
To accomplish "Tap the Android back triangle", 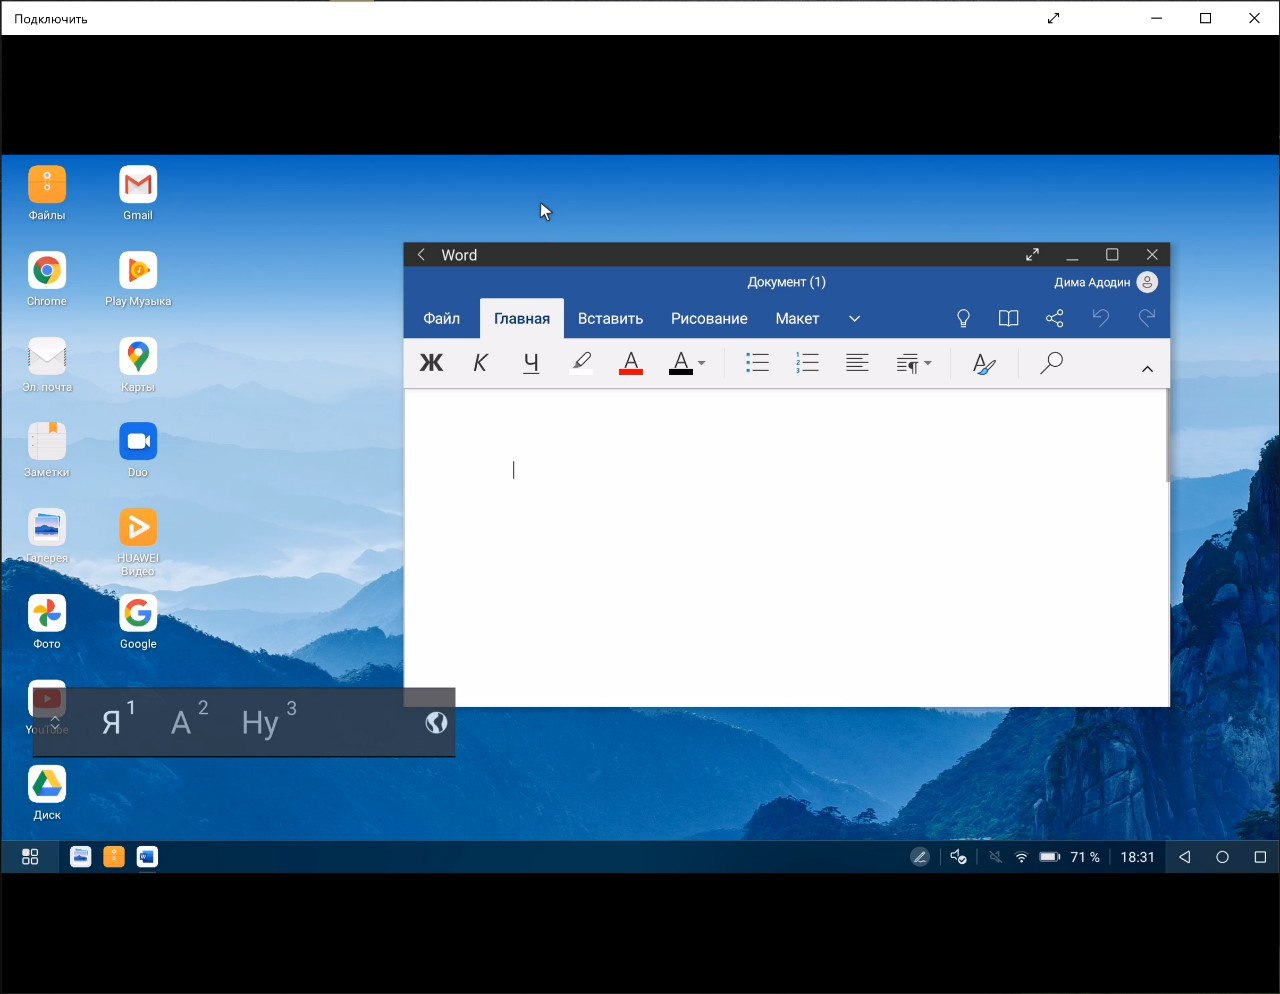I will [1185, 857].
